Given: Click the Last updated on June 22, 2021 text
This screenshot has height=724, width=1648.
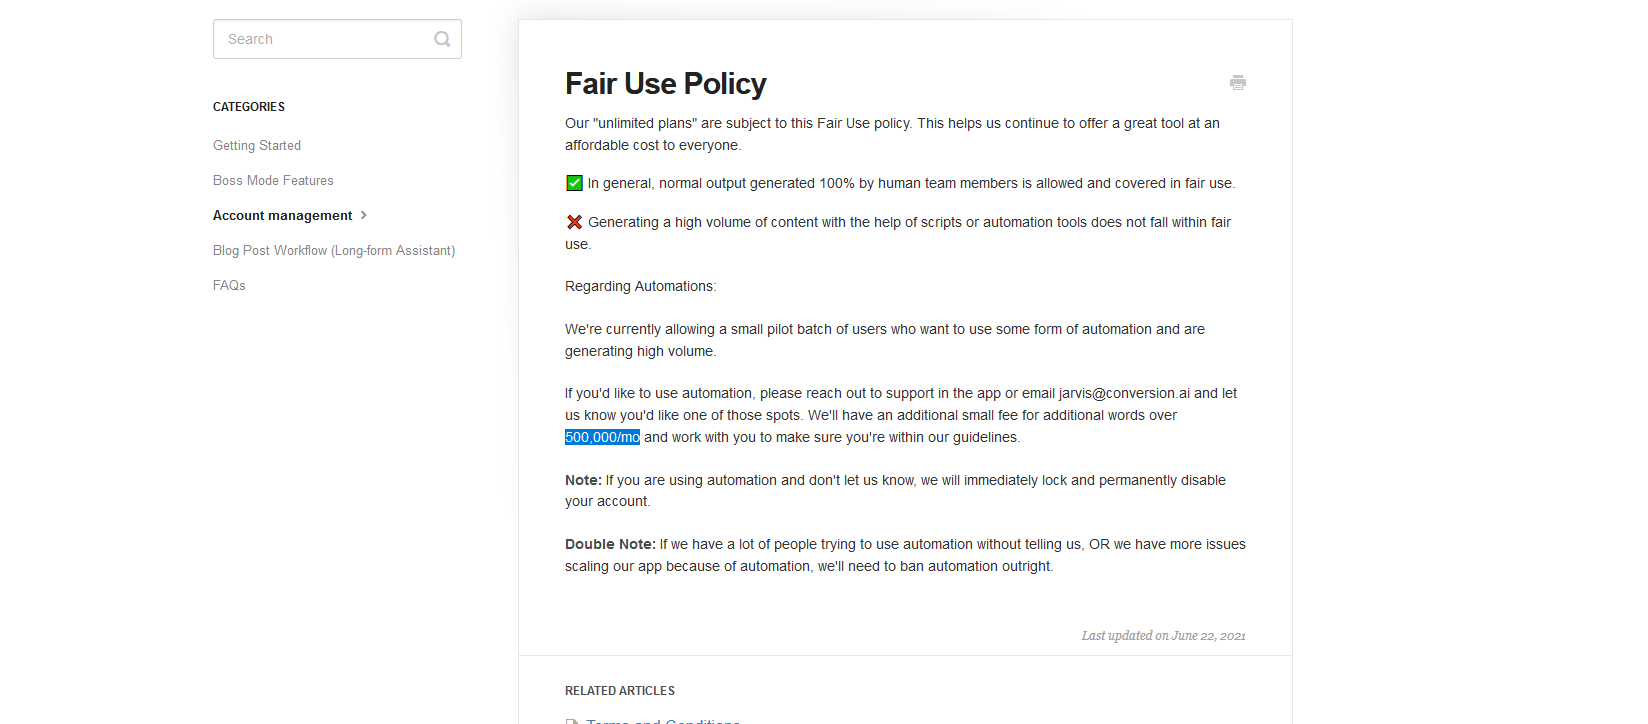Looking at the screenshot, I should pyautogui.click(x=1164, y=635).
